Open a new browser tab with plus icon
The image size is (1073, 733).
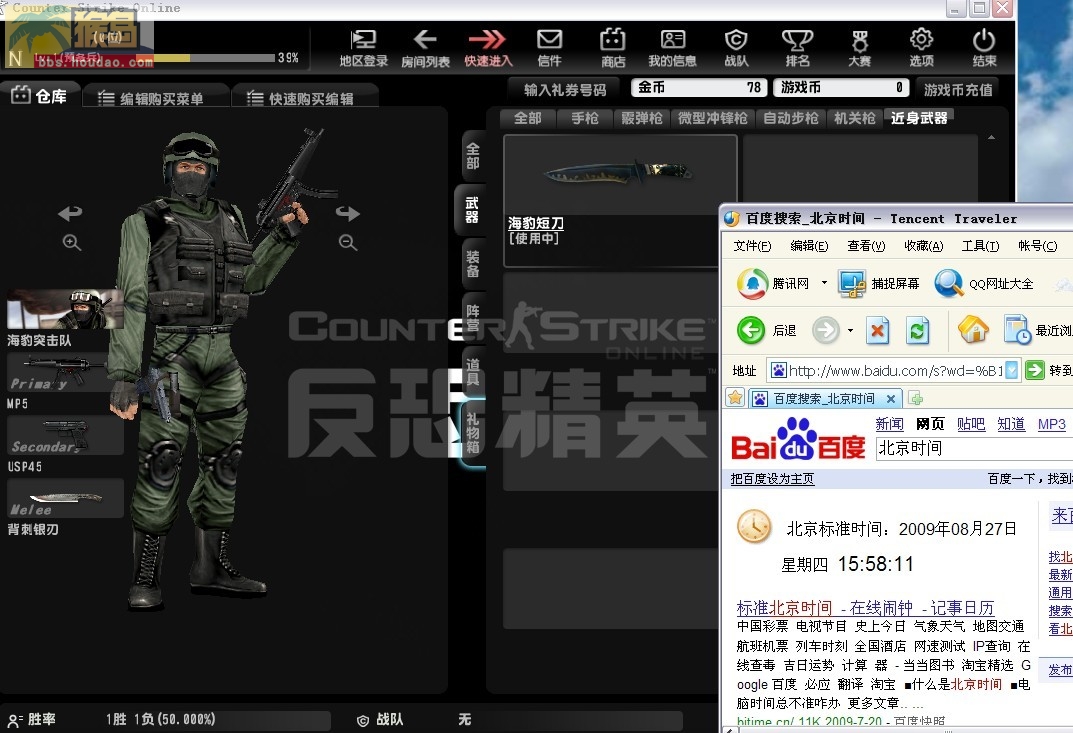[x=915, y=398]
